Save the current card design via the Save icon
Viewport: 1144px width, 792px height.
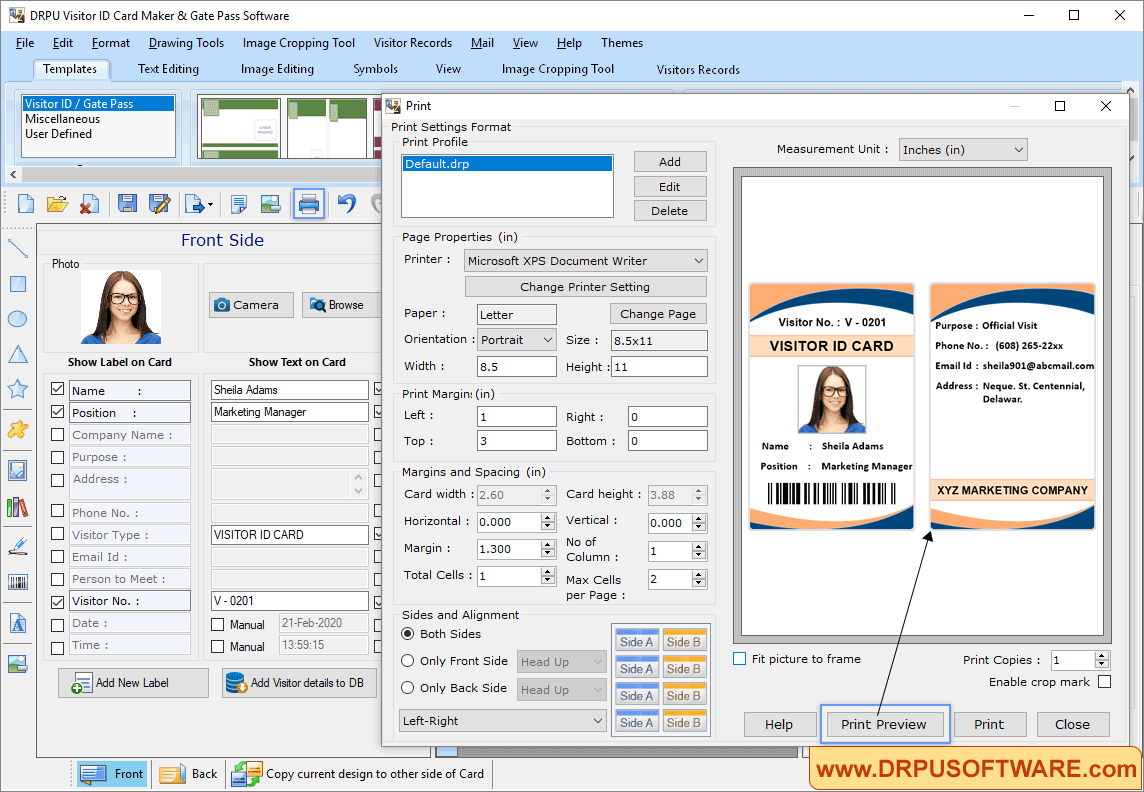pos(127,203)
